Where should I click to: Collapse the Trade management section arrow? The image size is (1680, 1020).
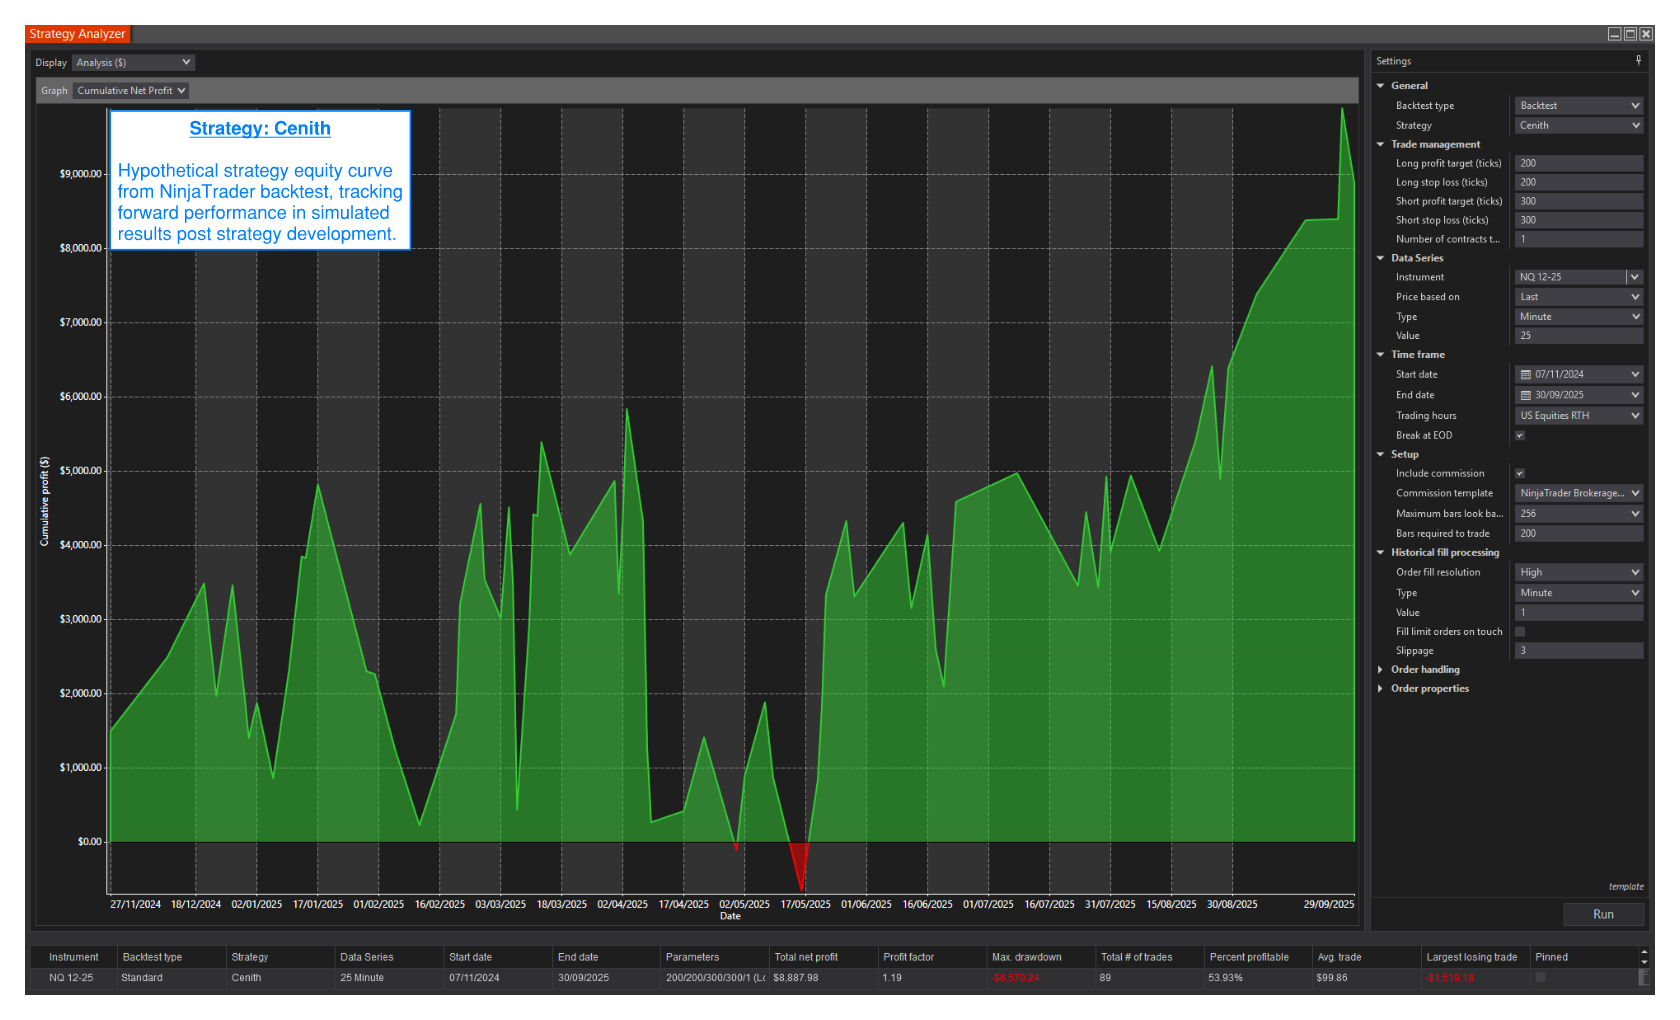(1380, 145)
